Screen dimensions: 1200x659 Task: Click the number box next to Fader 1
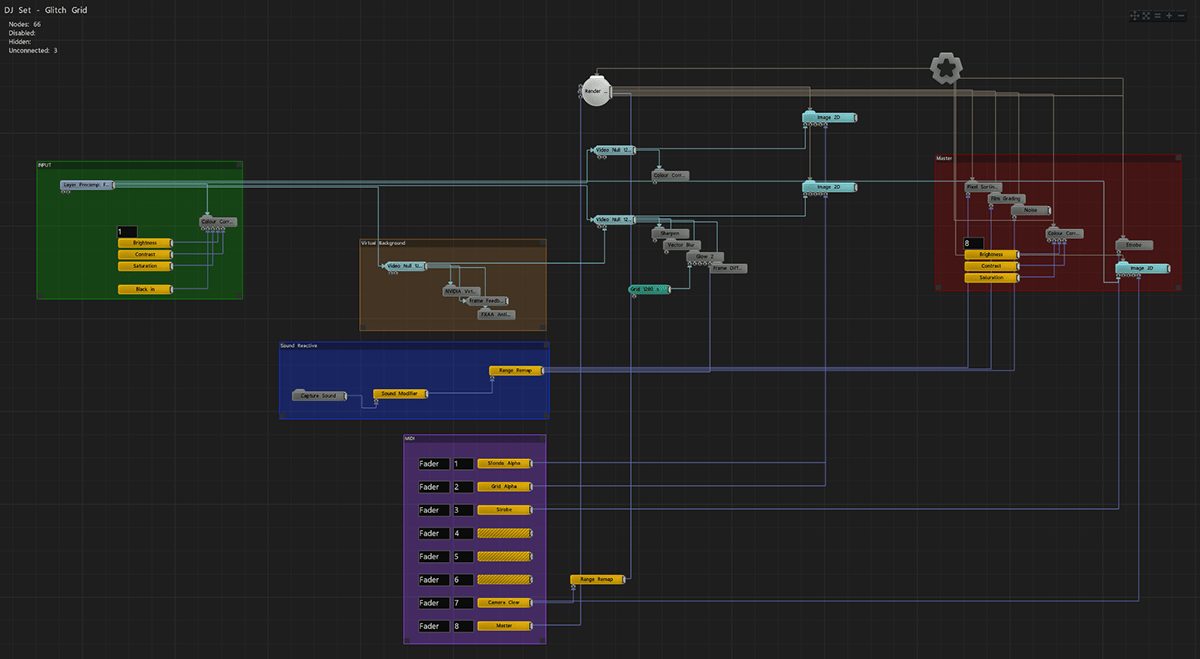point(463,464)
